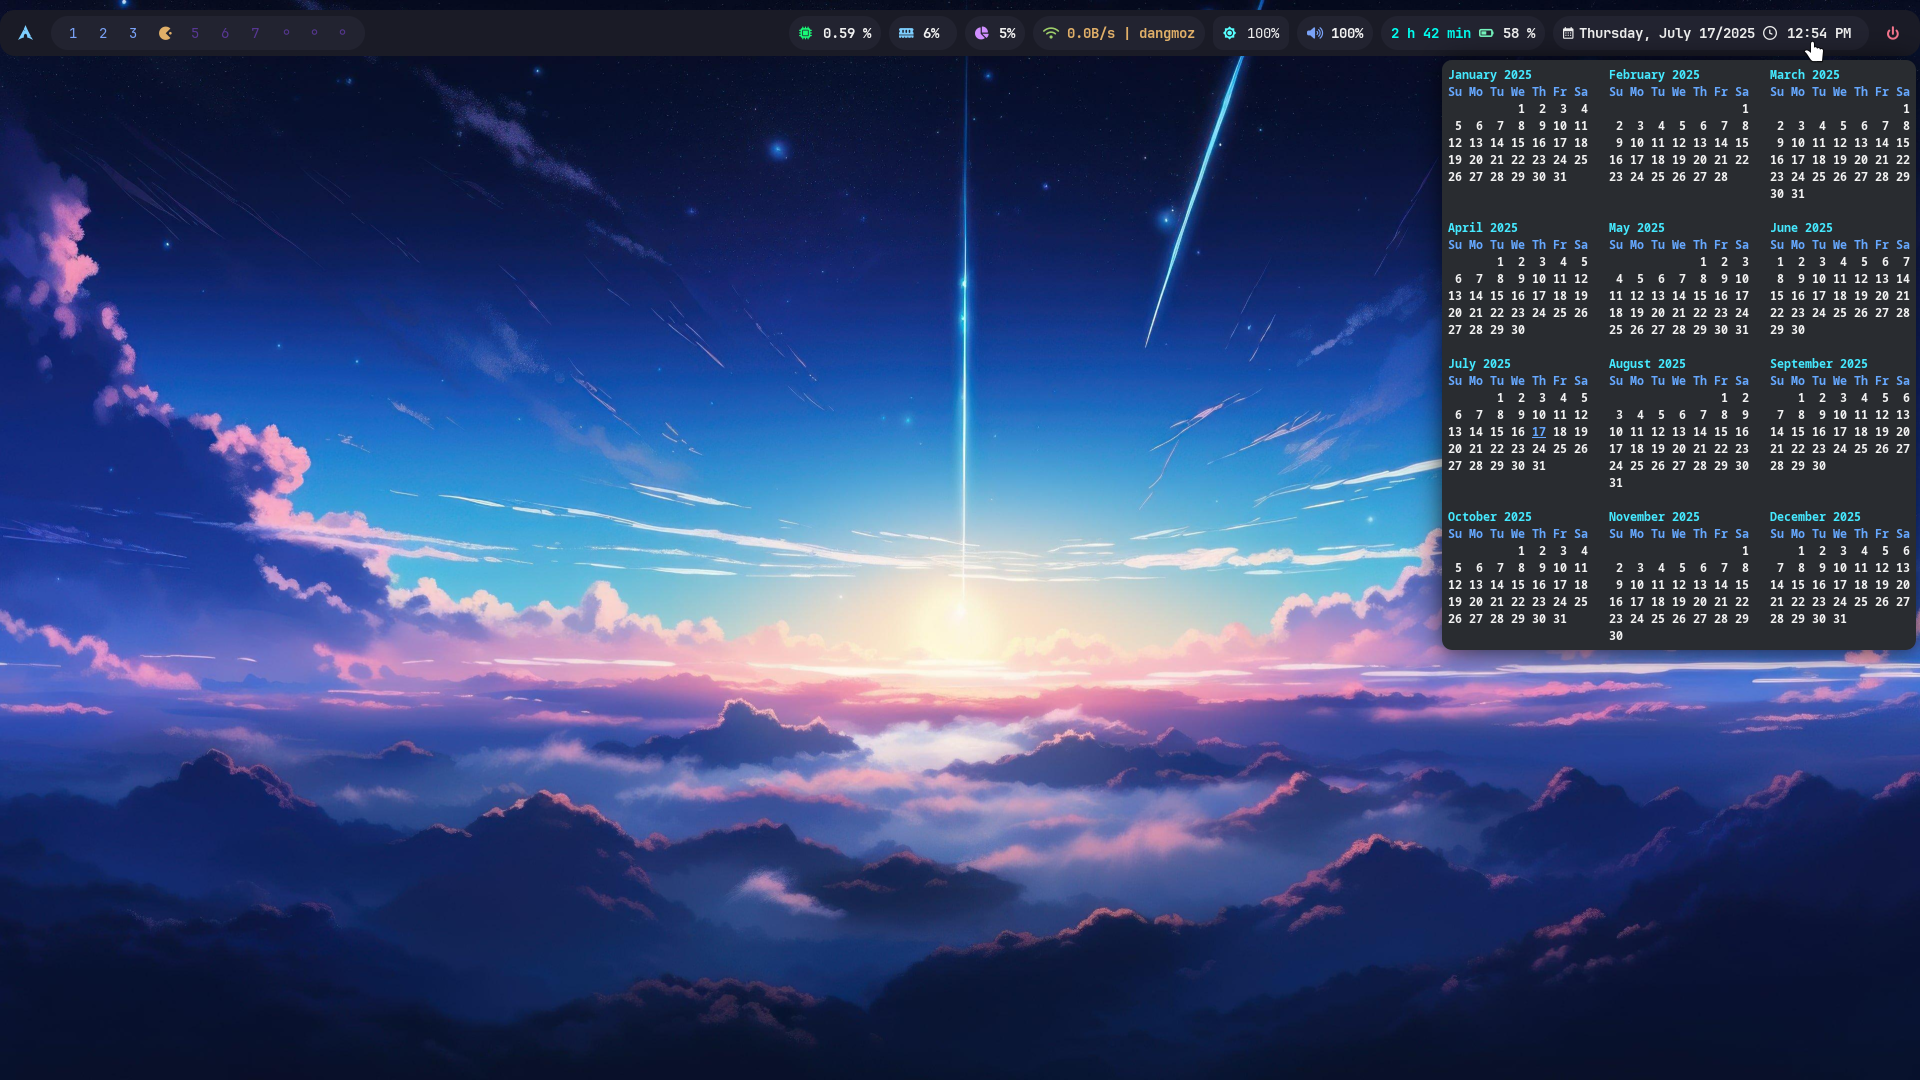This screenshot has height=1080, width=1920.
Task: Click the 12:54 PM clock
Action: [x=1818, y=33]
